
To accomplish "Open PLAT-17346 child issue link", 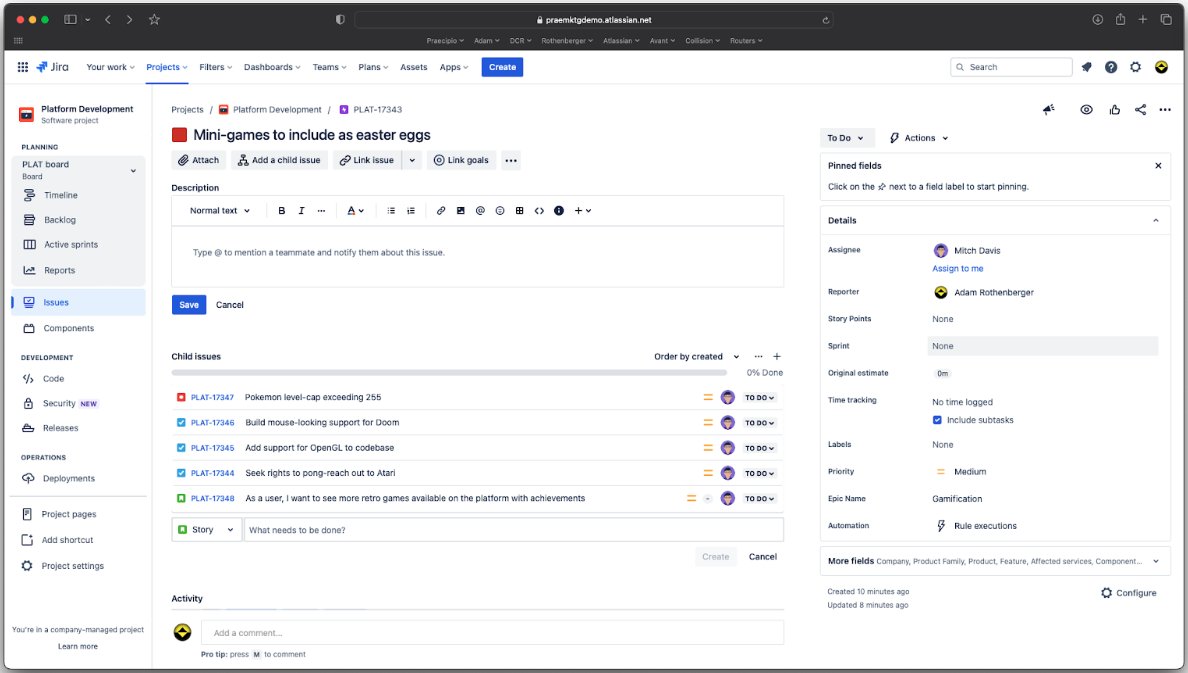I will click(212, 423).
